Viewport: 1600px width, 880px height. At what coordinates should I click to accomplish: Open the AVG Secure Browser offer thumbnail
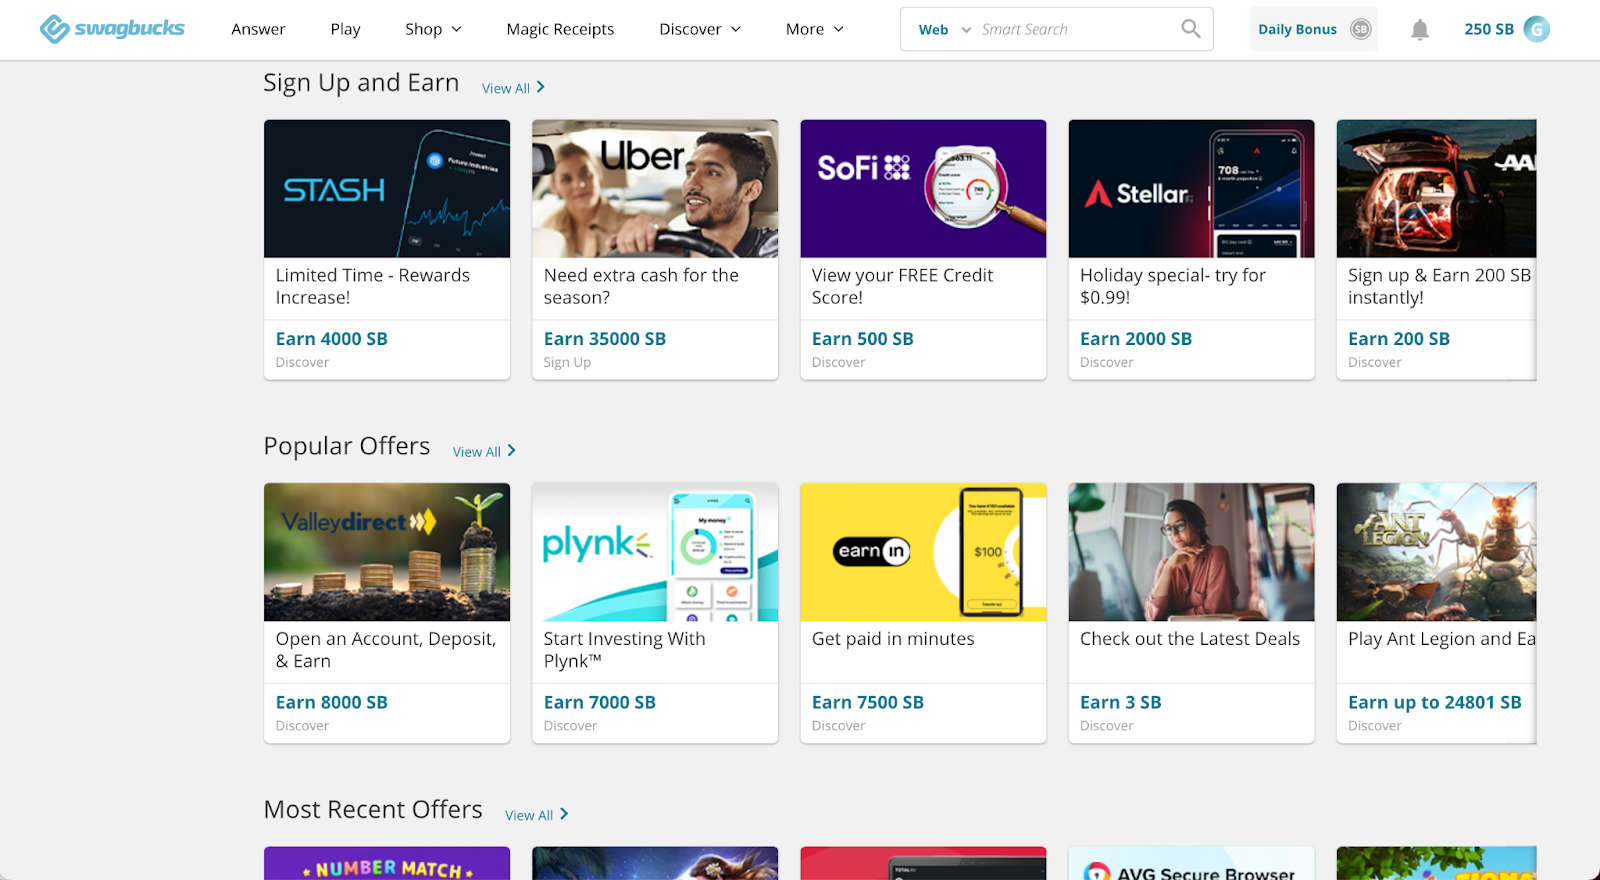[1191, 863]
